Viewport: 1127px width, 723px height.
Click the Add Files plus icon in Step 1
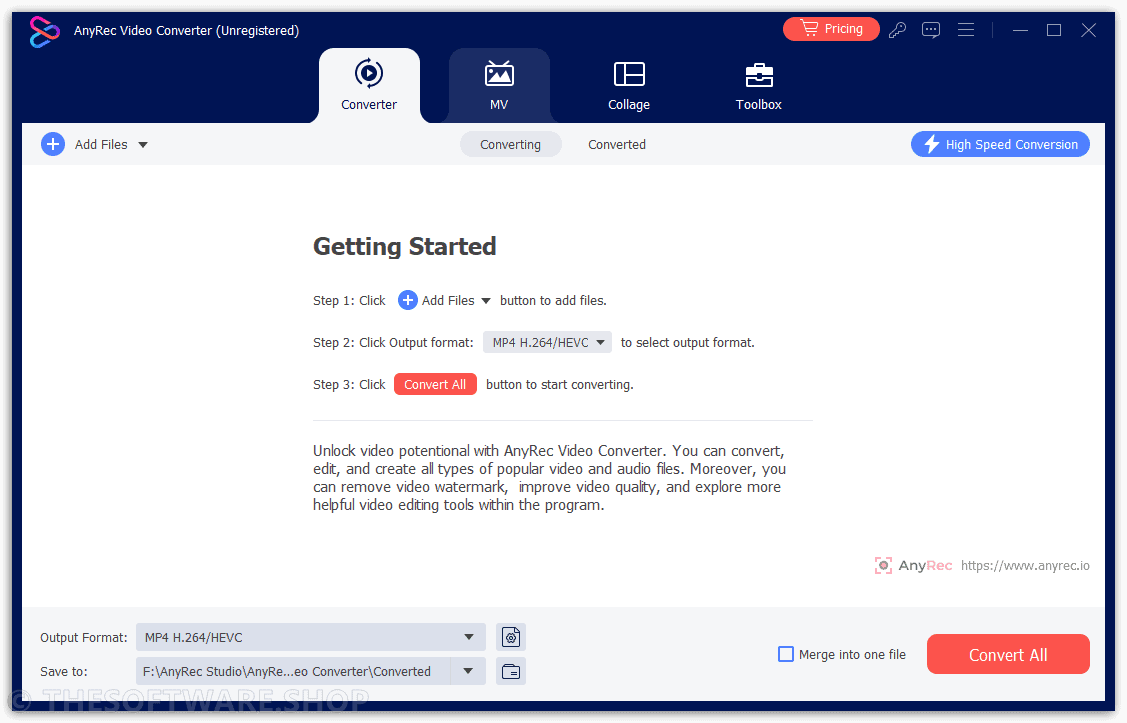pyautogui.click(x=408, y=300)
